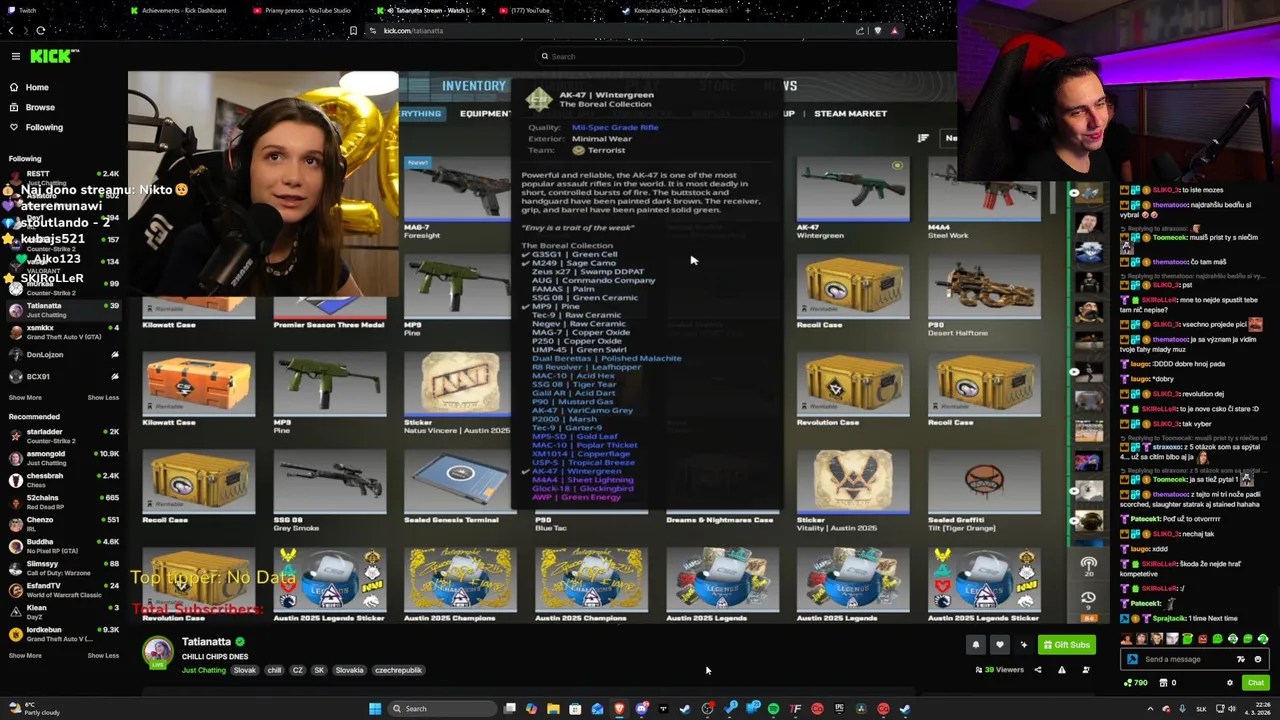Select the Slovak tag
The image size is (1280, 720).
245,670
